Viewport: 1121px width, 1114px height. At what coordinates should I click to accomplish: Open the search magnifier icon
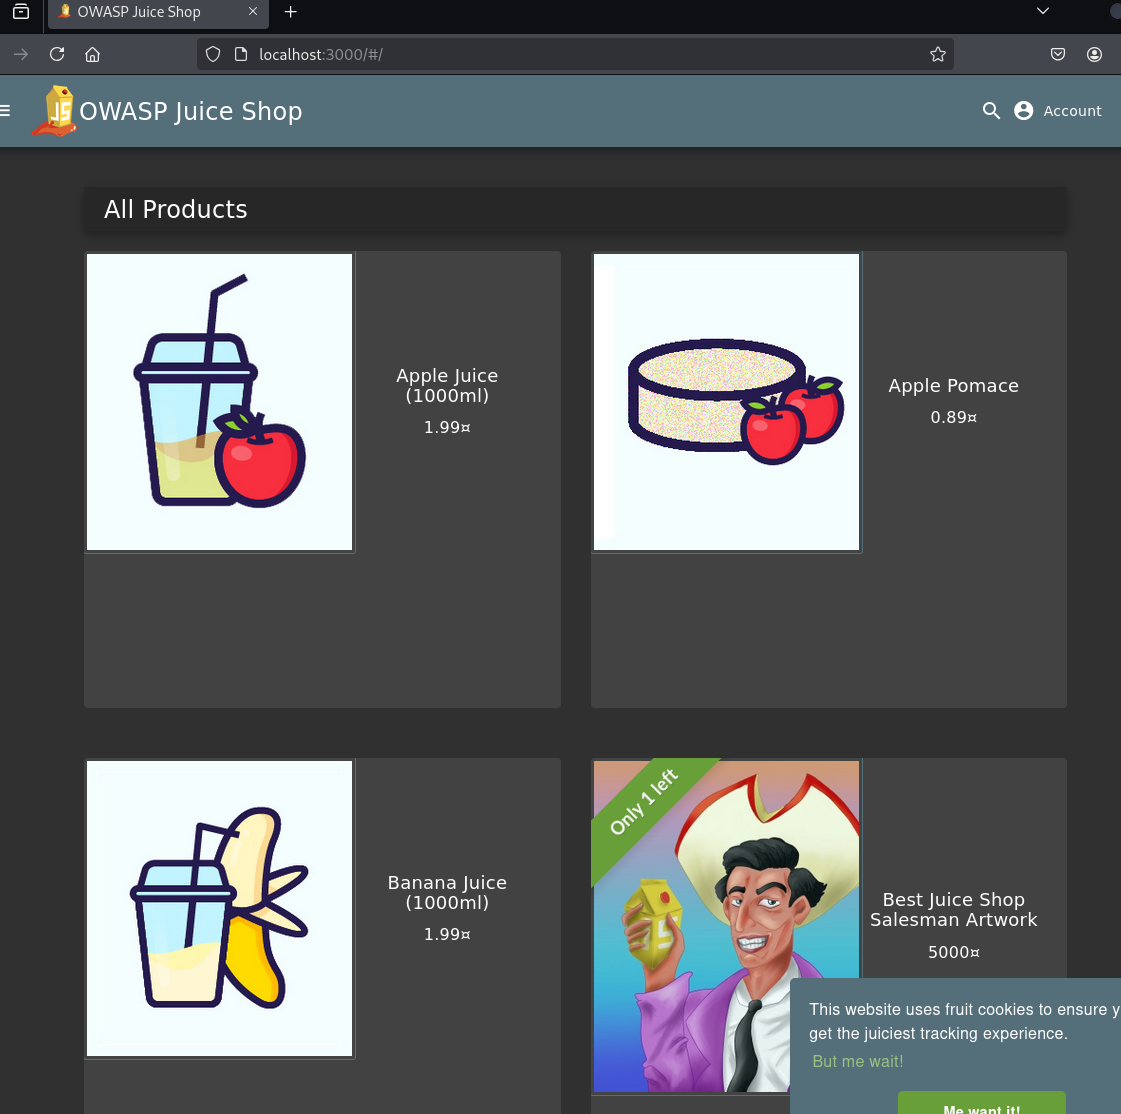tap(991, 111)
